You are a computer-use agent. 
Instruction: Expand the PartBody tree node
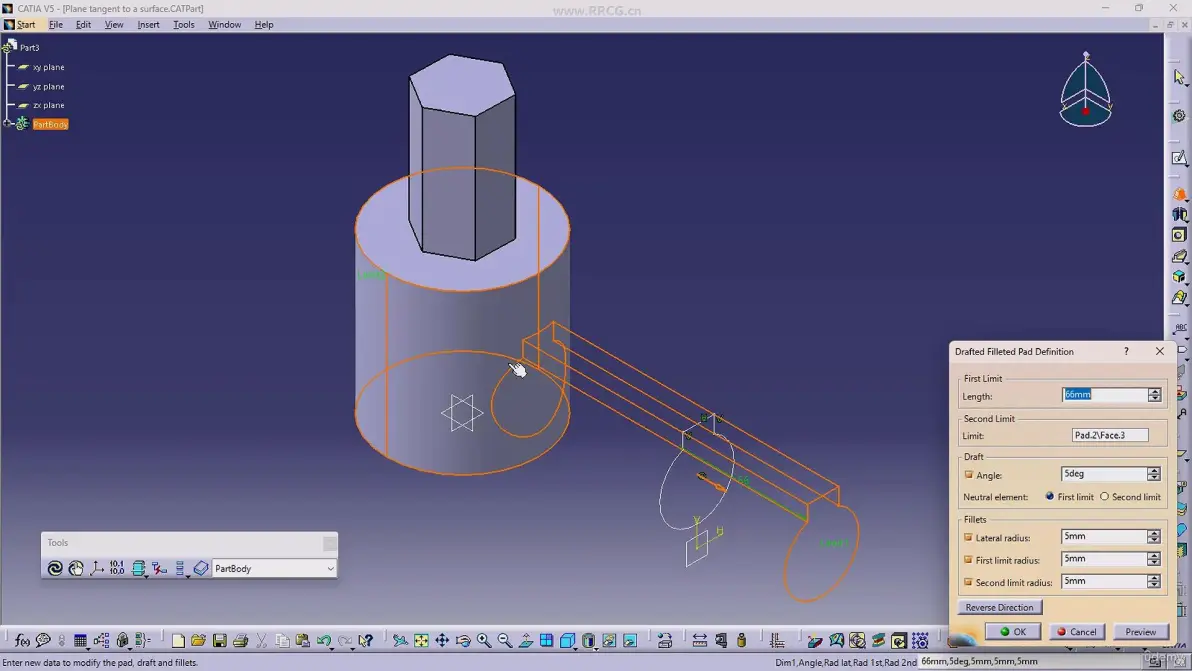click(x=7, y=123)
